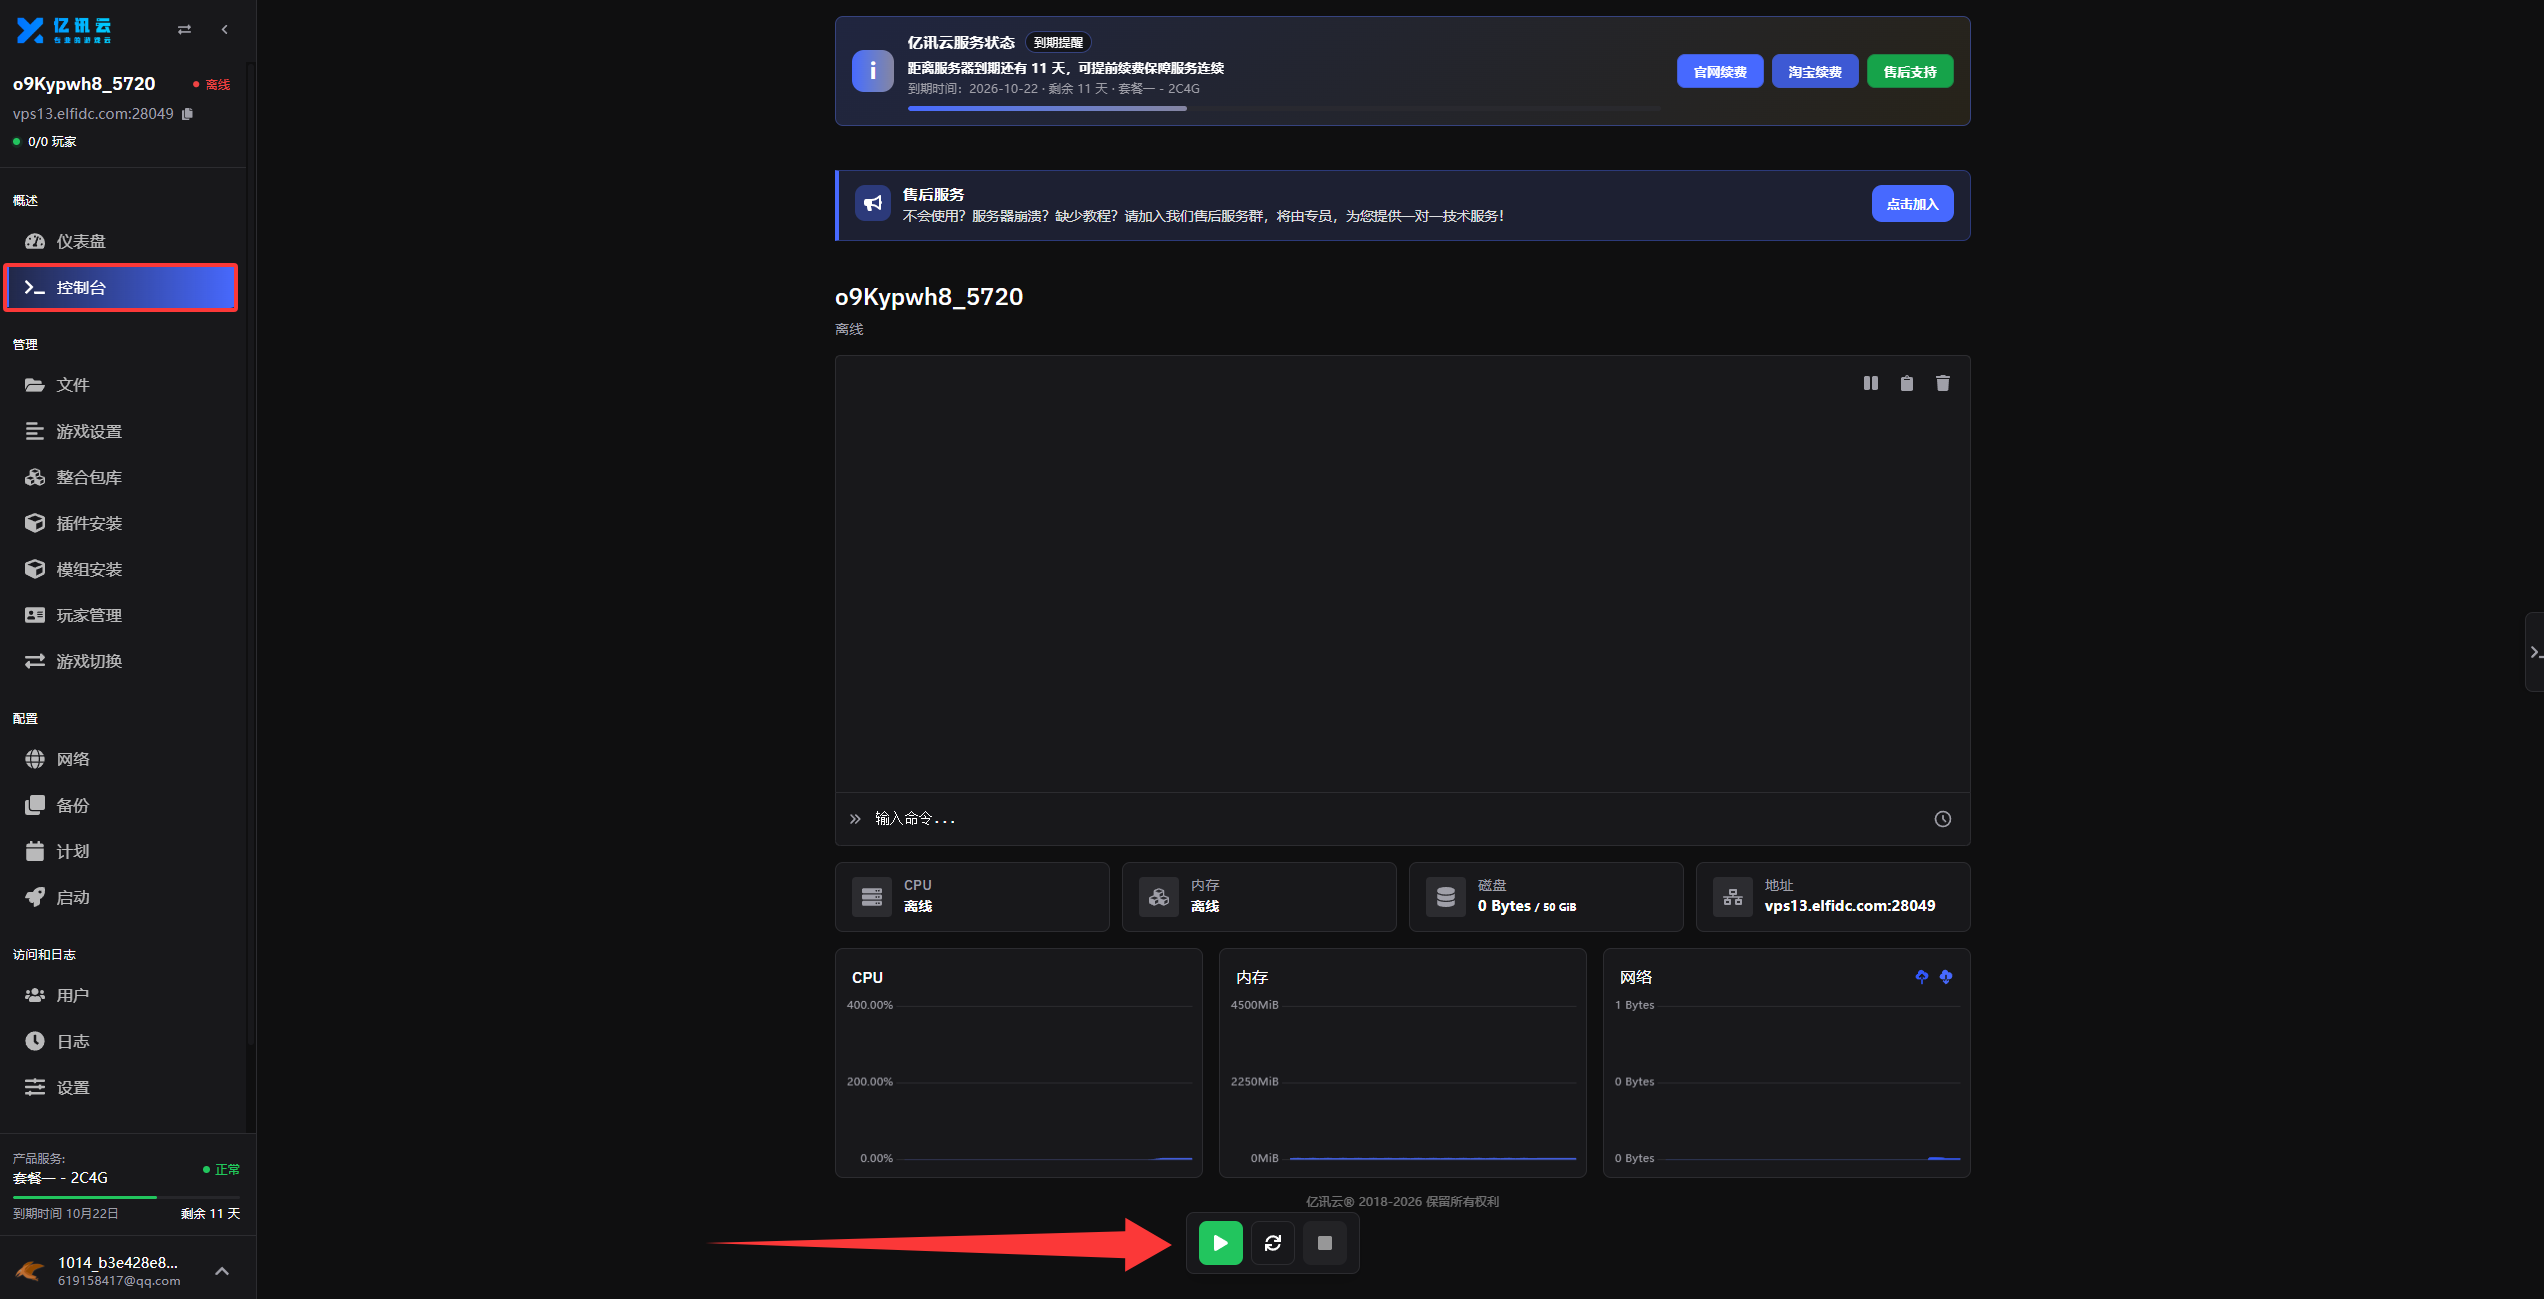Select 控制台 console menu item
This screenshot has width=2544, height=1299.
point(121,287)
